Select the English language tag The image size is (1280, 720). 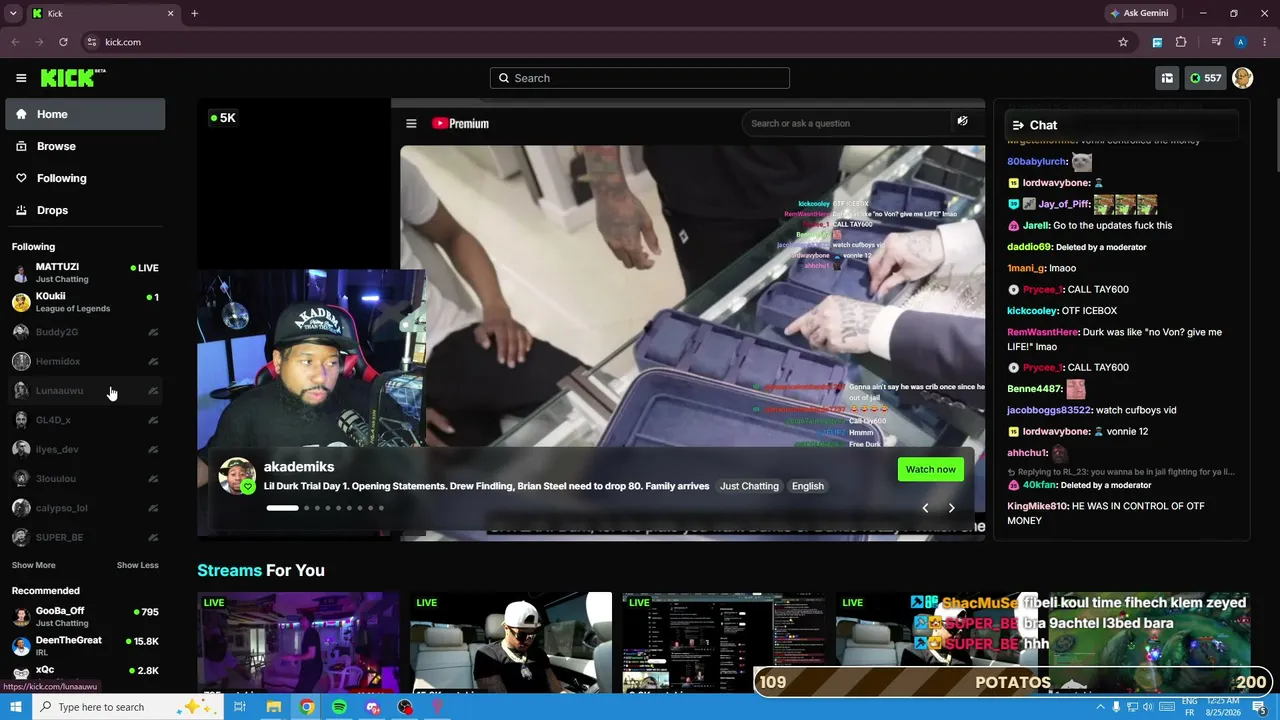coord(808,486)
